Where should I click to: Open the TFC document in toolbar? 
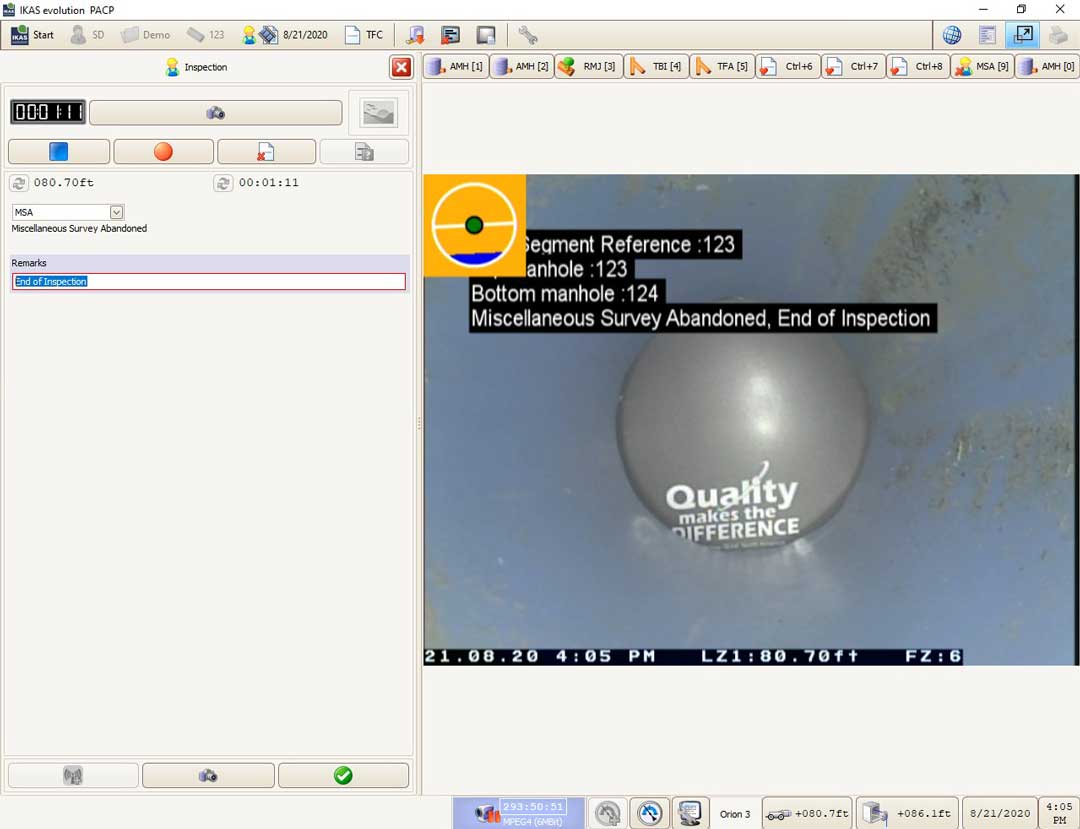[364, 35]
